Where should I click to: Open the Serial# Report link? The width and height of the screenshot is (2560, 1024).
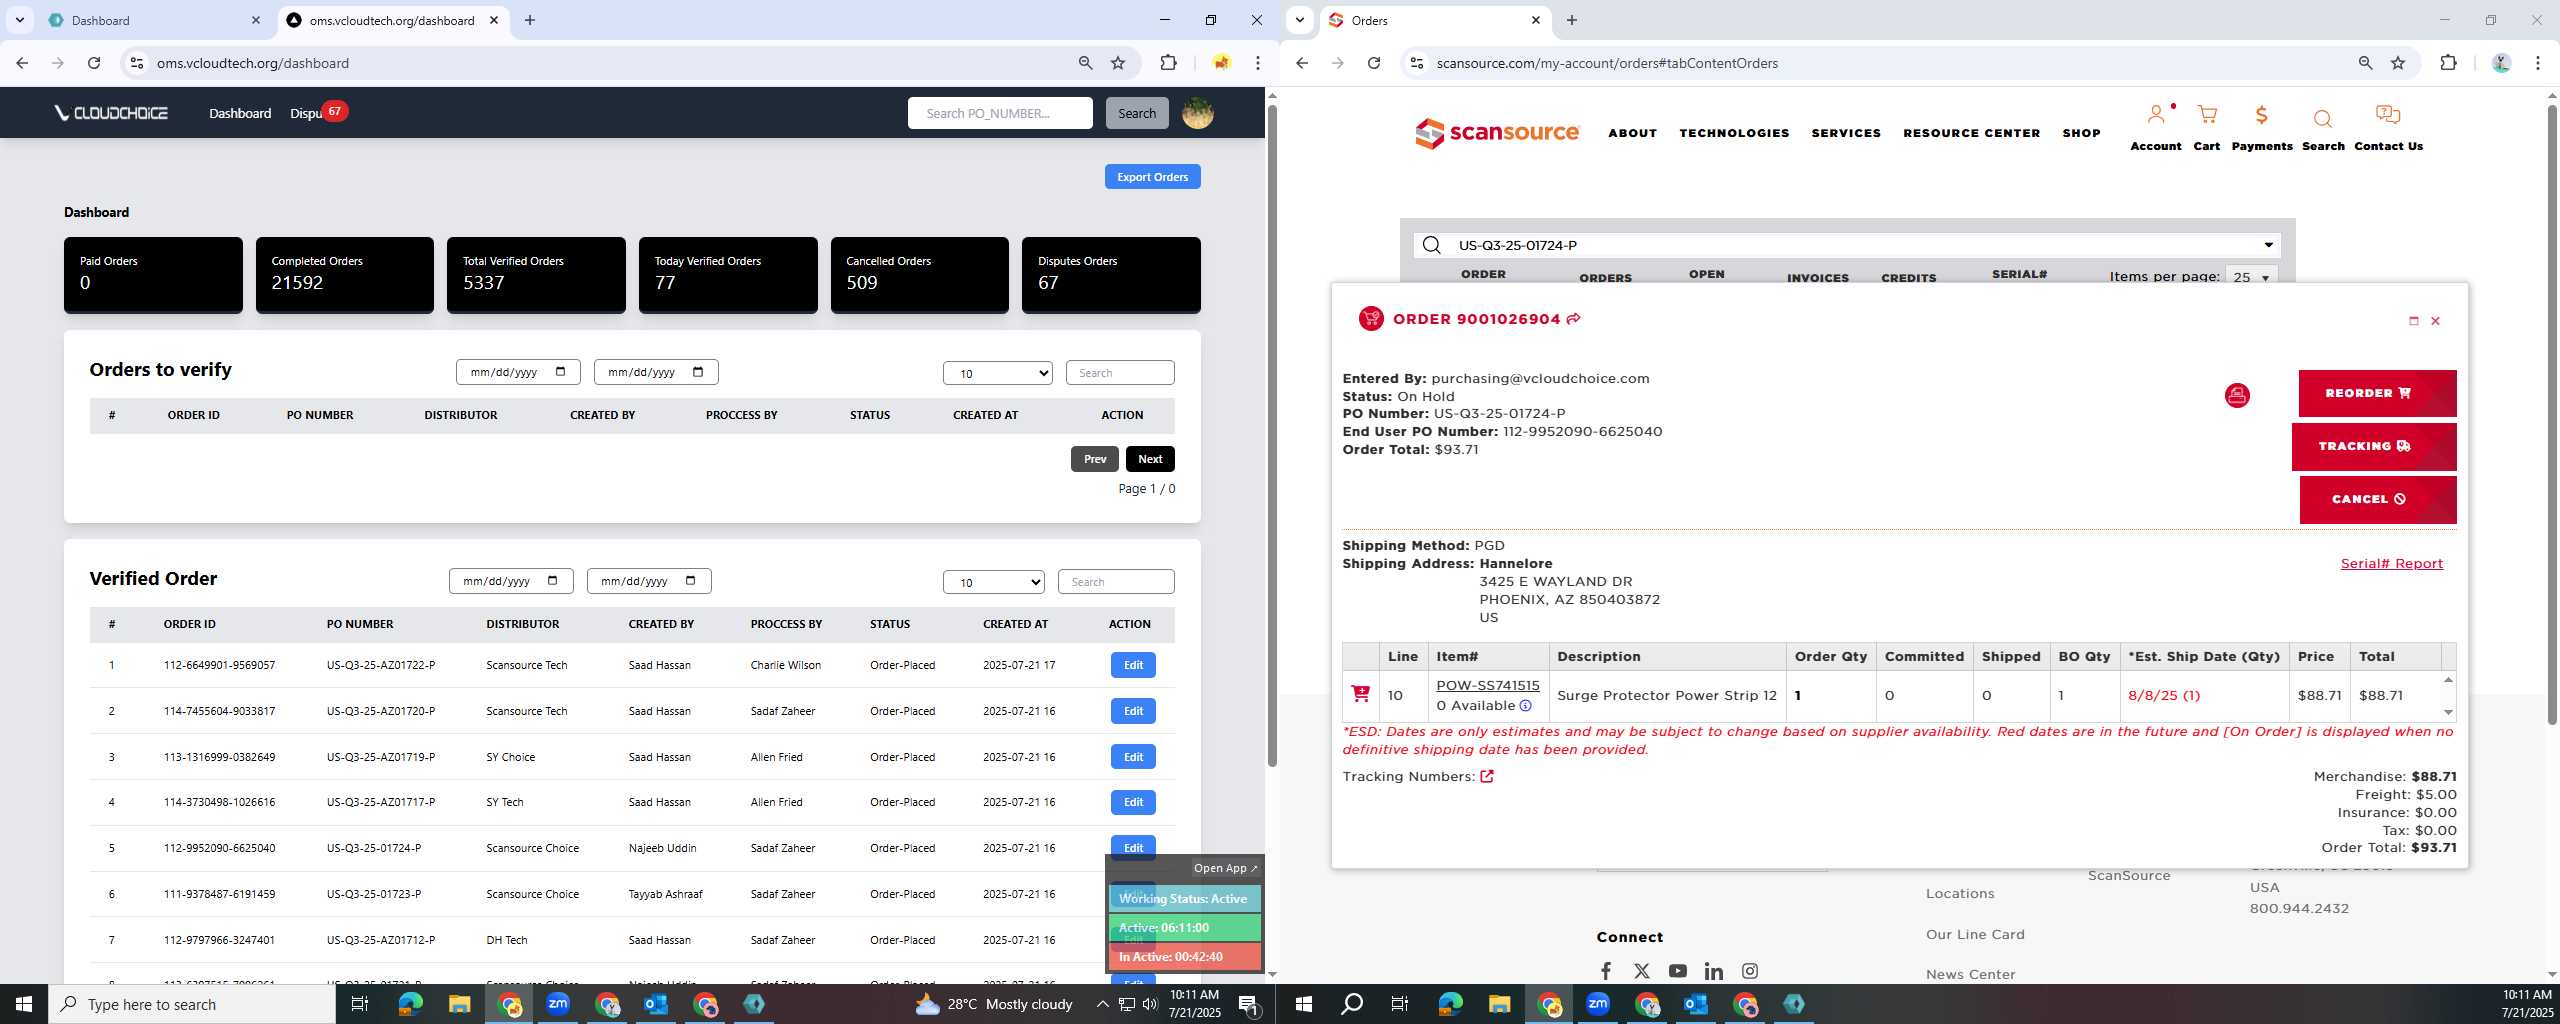(x=2391, y=564)
